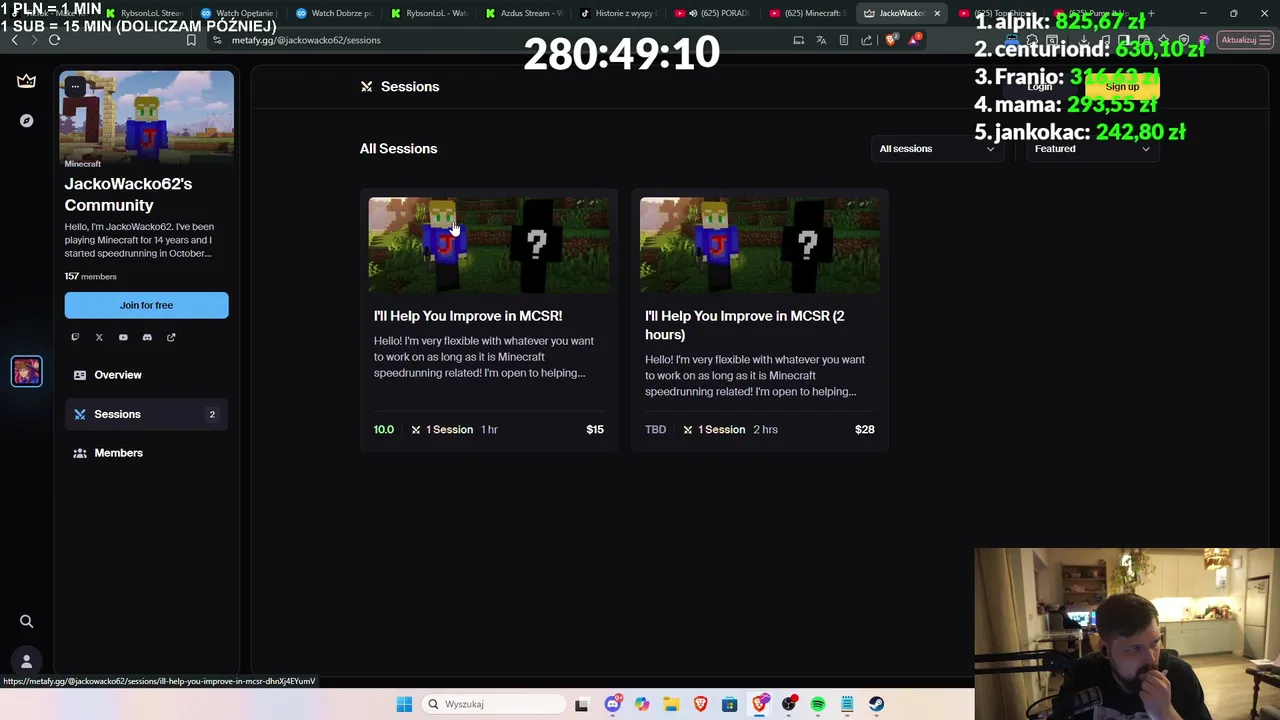
Task: Open Notepad from the taskbar
Action: pos(847,704)
